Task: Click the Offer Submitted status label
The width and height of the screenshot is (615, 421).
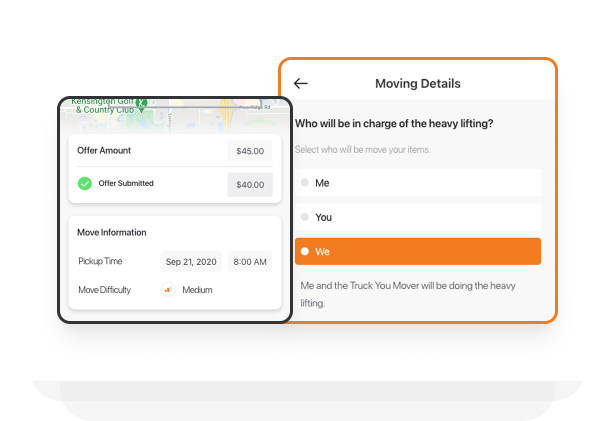Action: tap(126, 184)
